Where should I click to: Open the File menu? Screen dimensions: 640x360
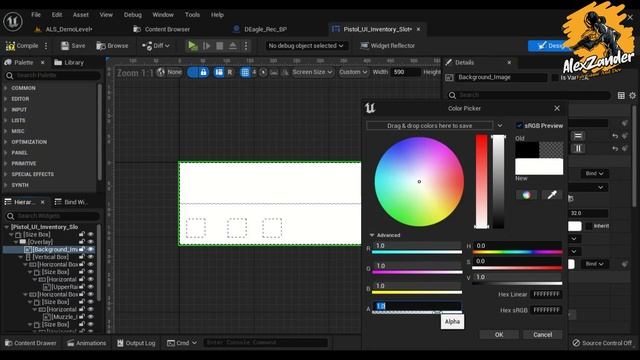pos(36,15)
